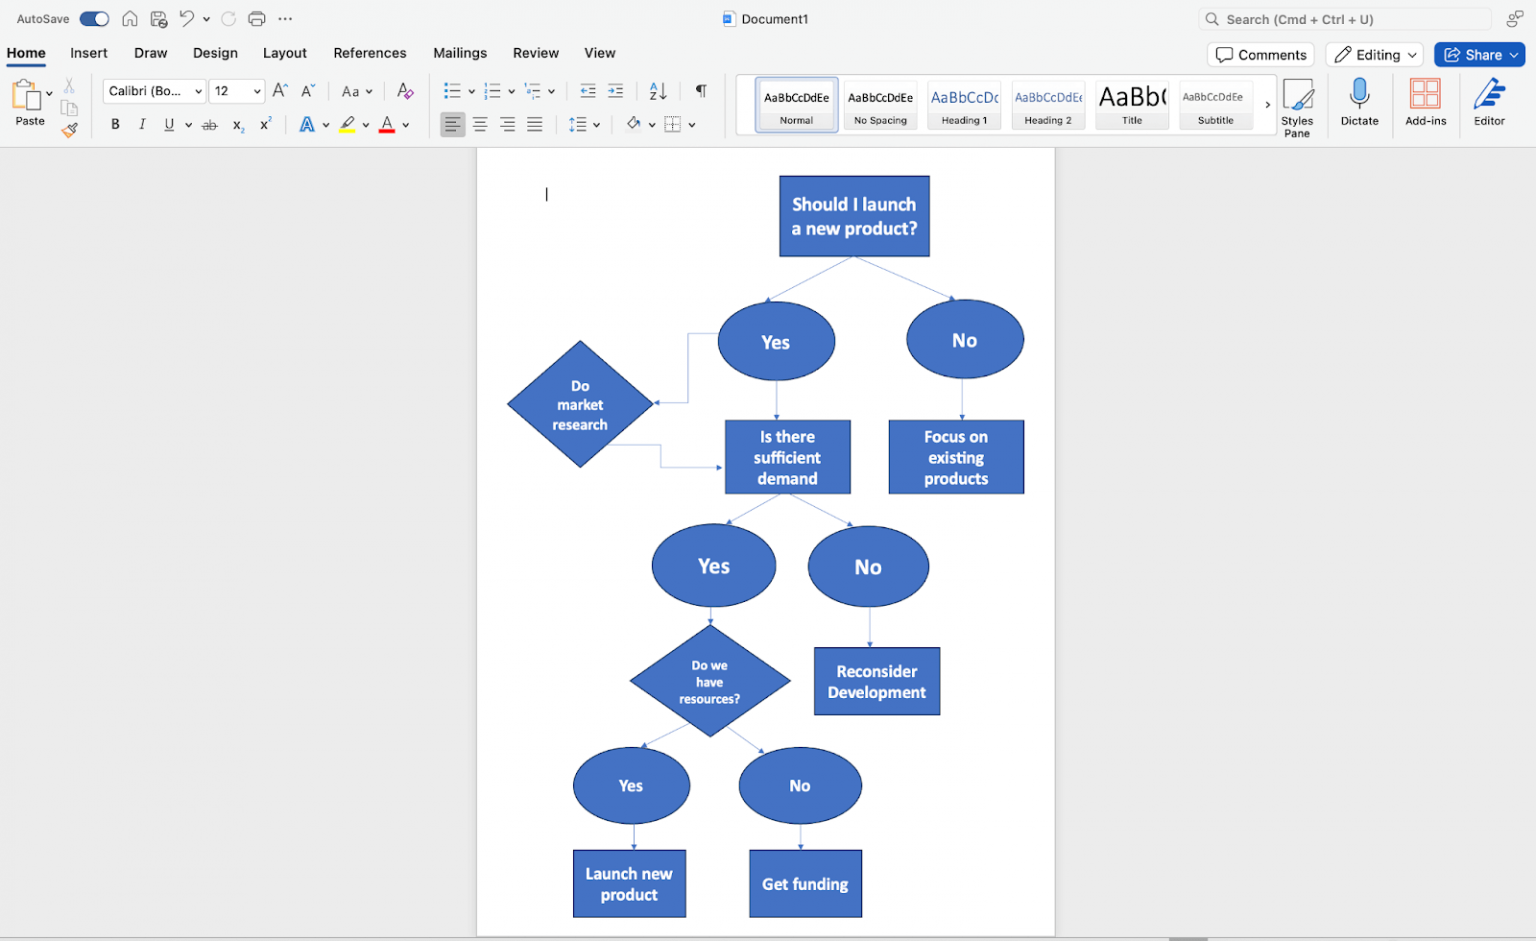
Task: Toggle bold formatting
Action: tap(115, 124)
